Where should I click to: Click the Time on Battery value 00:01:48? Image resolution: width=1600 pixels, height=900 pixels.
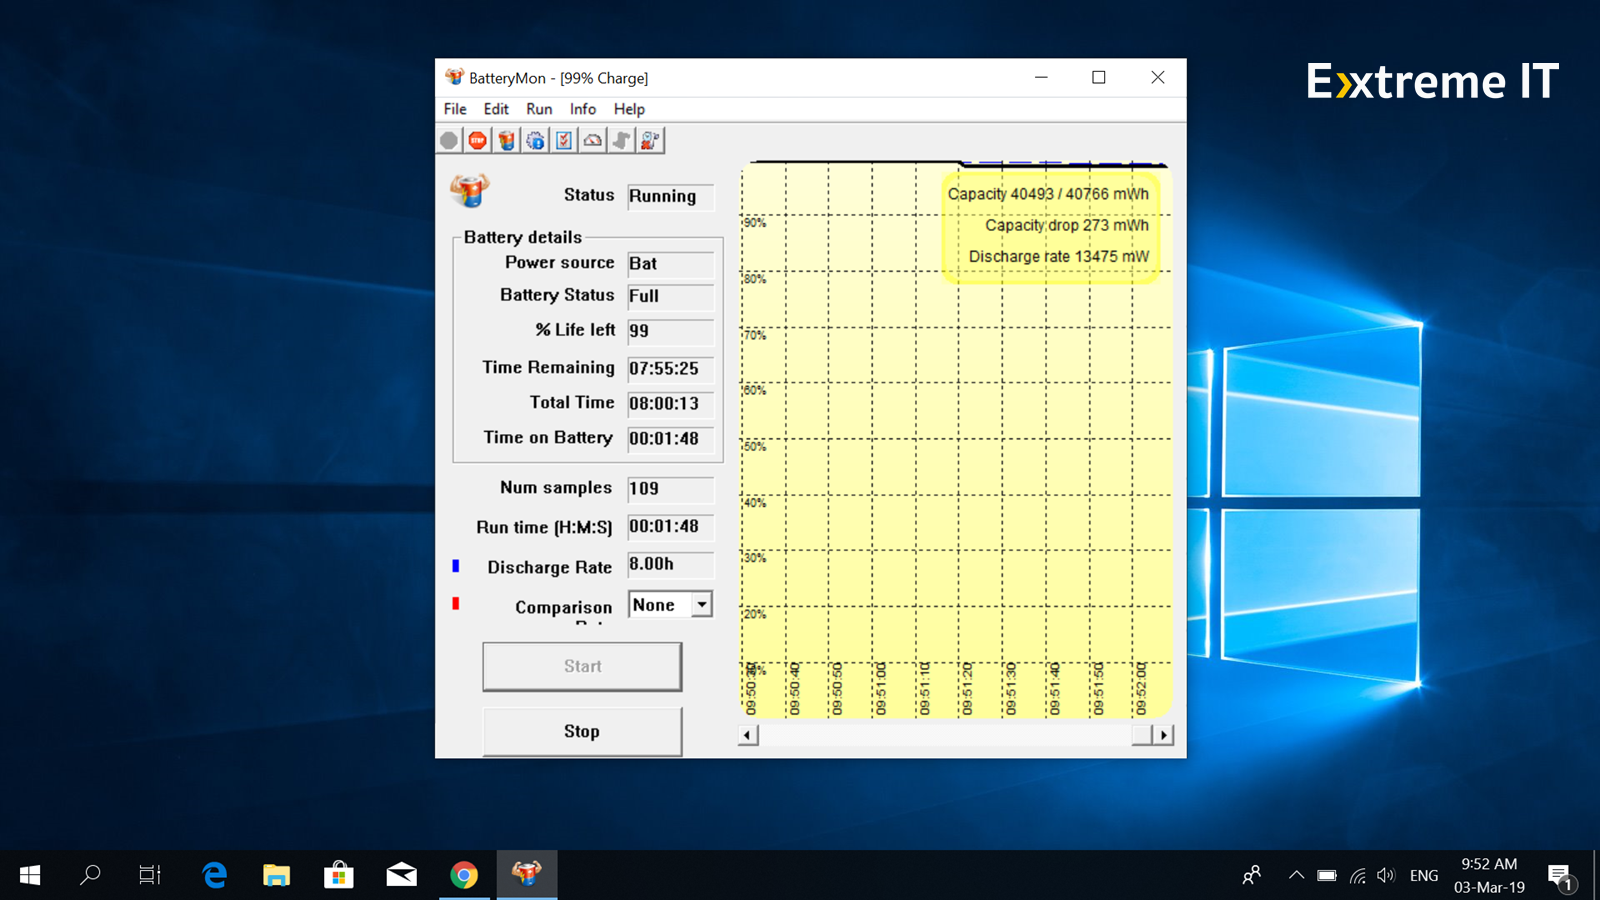point(671,439)
